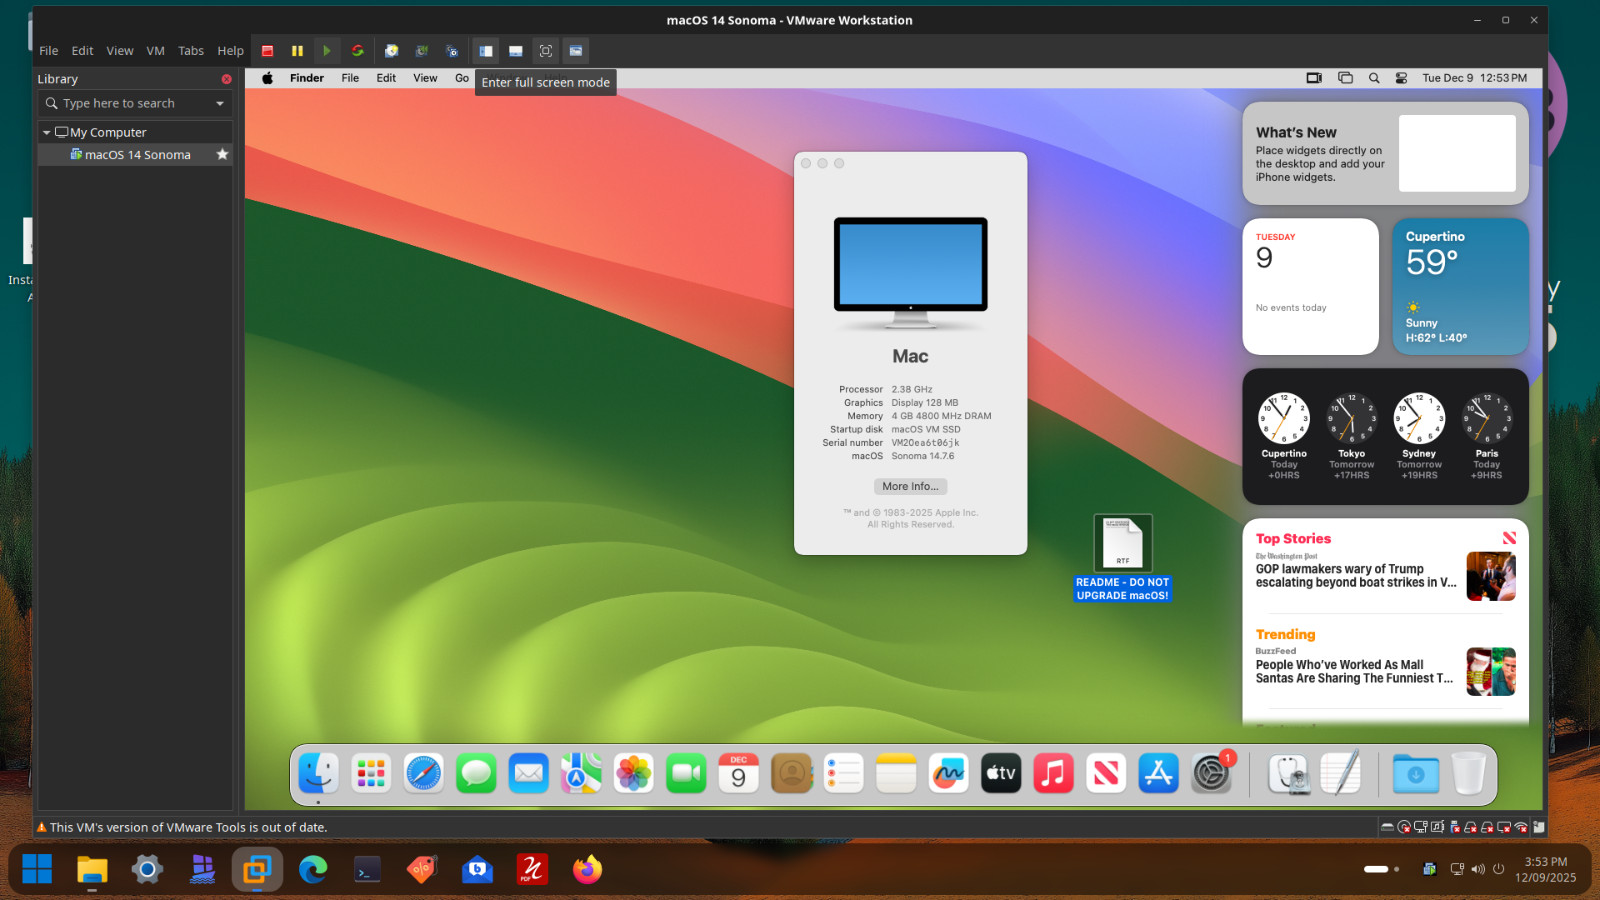1600x900 pixels.
Task: Toggle the thumbnail bar icon
Action: coord(516,51)
